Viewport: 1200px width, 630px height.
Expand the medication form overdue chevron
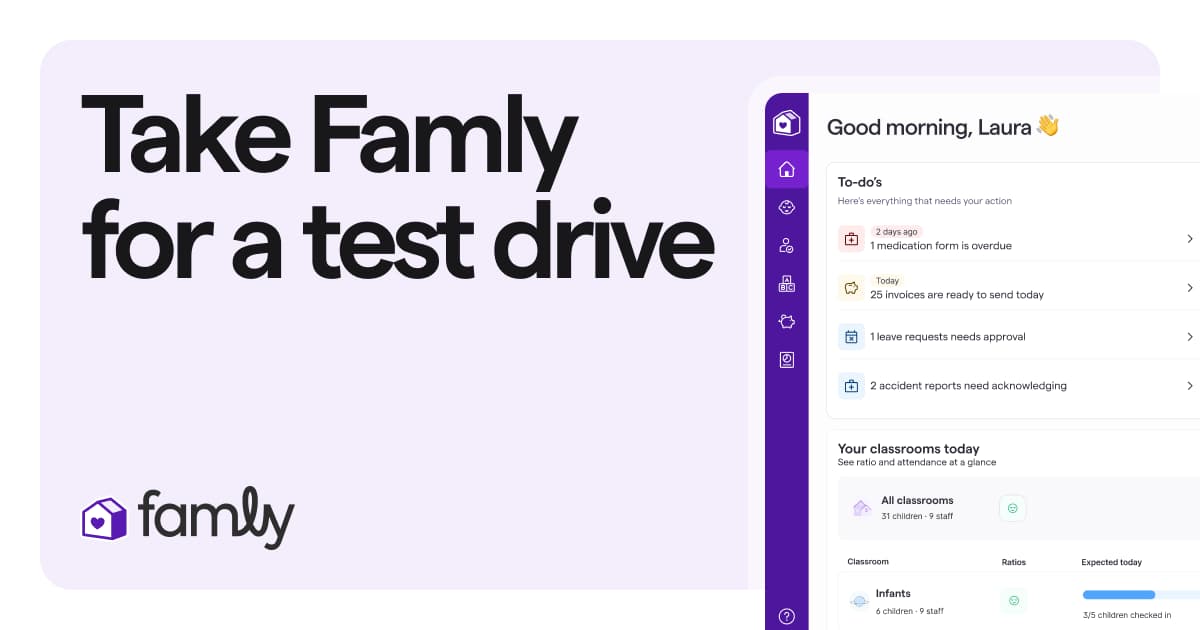1190,239
